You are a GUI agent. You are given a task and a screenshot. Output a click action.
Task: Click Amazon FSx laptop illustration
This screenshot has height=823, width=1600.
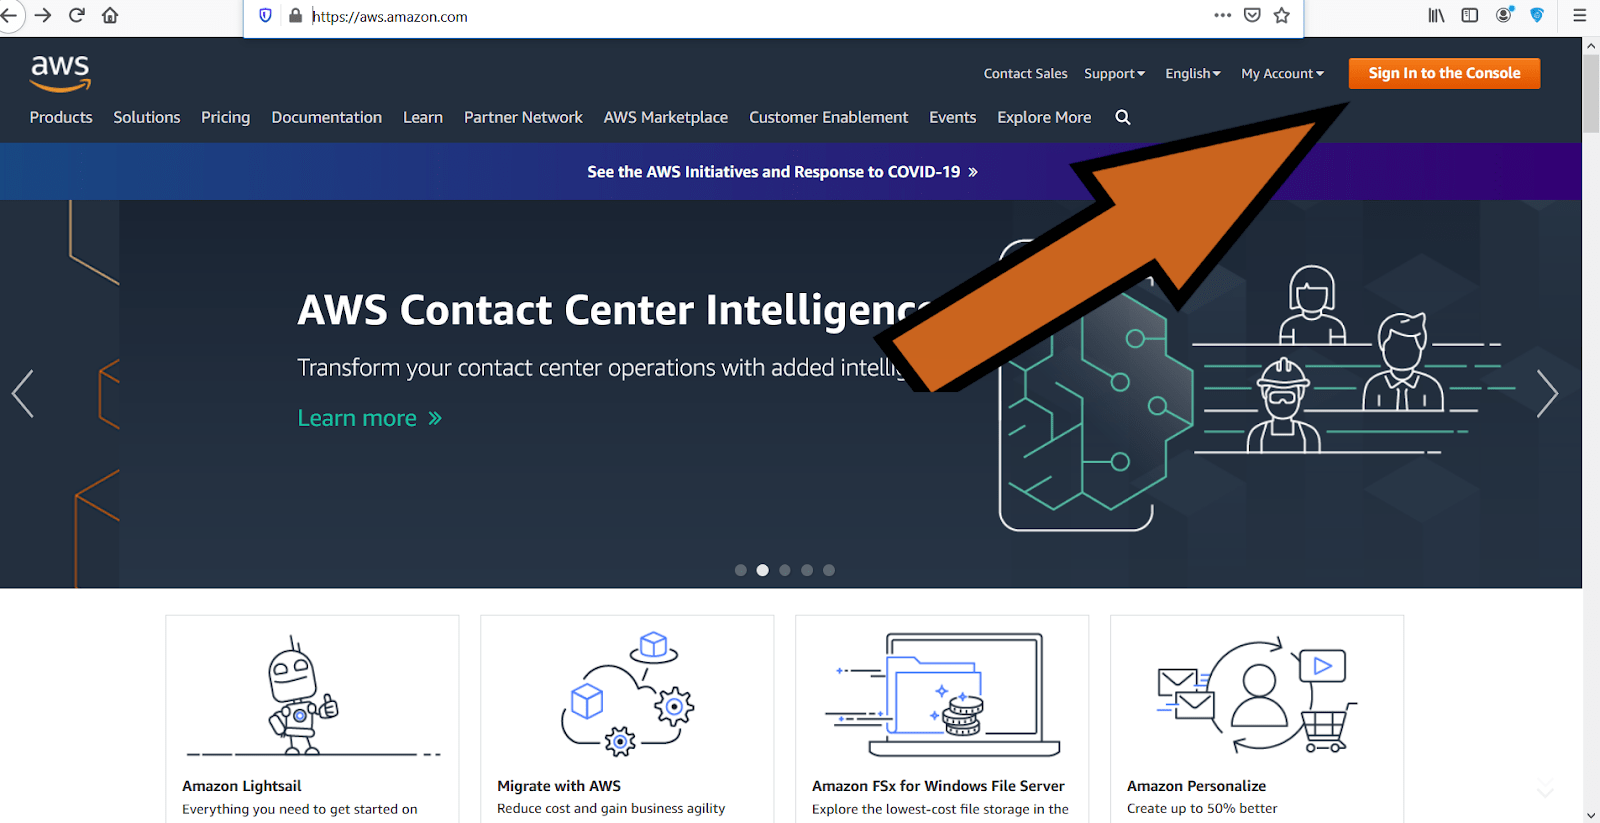[942, 694]
